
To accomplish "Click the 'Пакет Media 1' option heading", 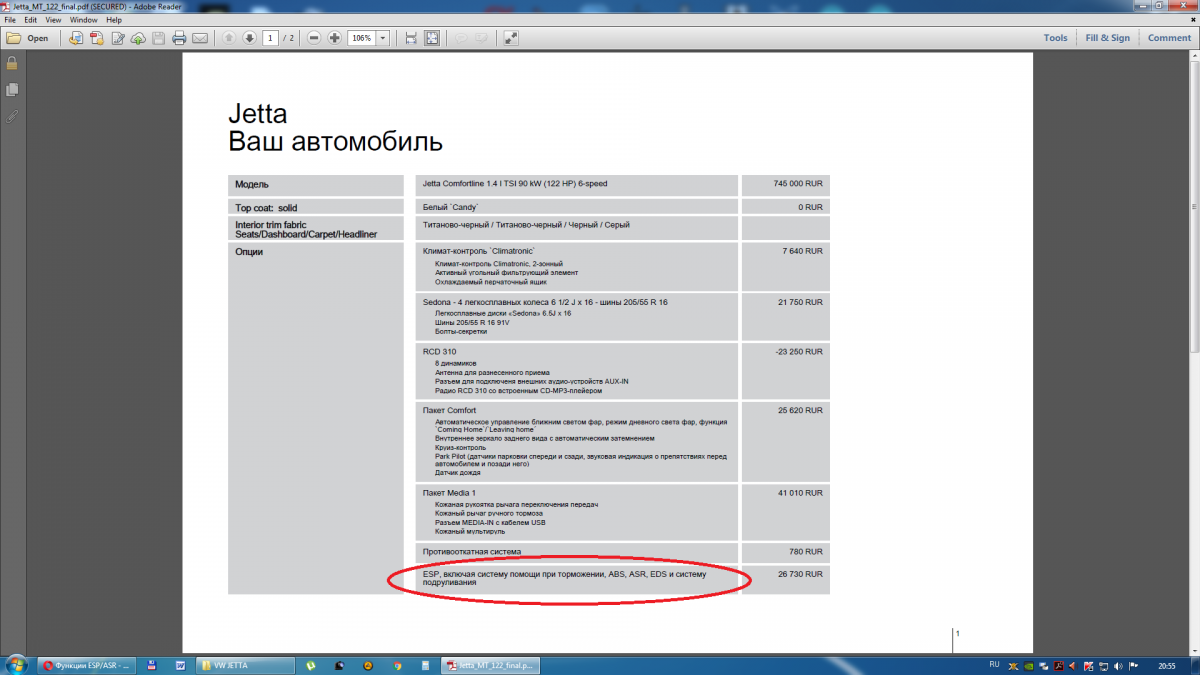I will coord(450,493).
